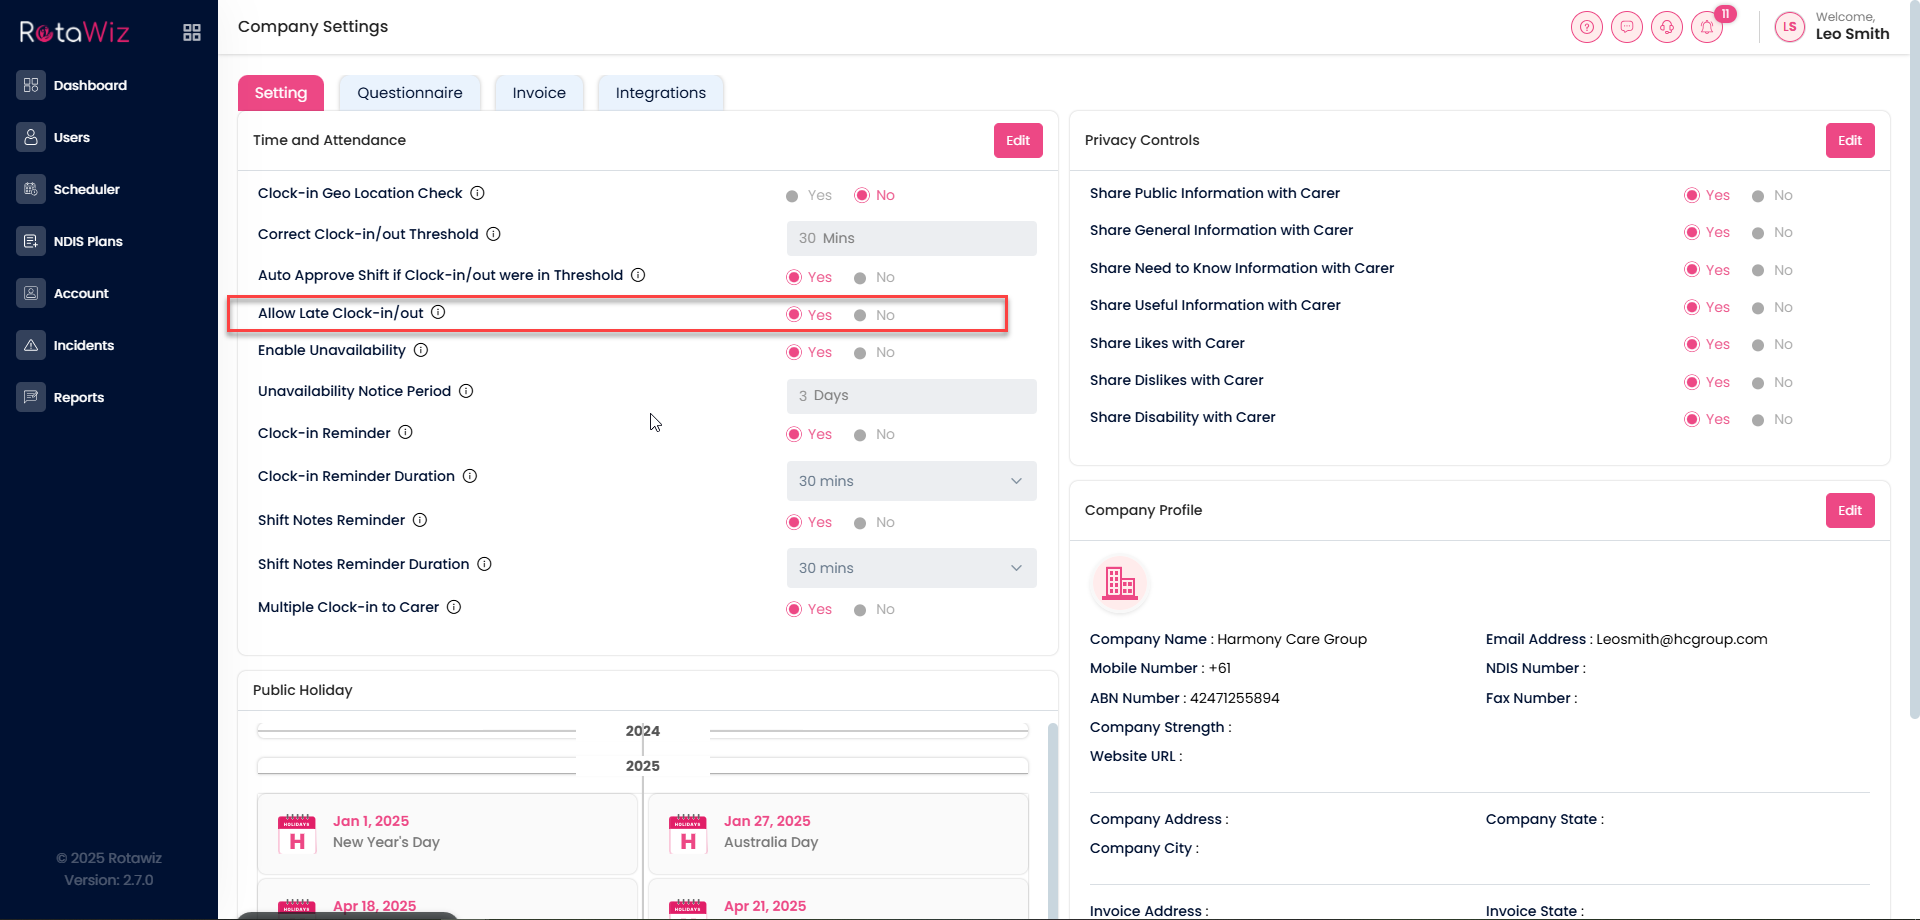1920x920 pixels.
Task: Expand the Clock-in Reminder Duration dropdown
Action: (911, 481)
